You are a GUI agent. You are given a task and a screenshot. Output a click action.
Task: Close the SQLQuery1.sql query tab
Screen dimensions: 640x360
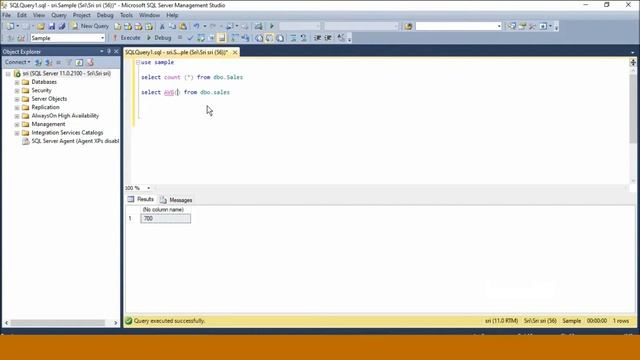pos(235,52)
